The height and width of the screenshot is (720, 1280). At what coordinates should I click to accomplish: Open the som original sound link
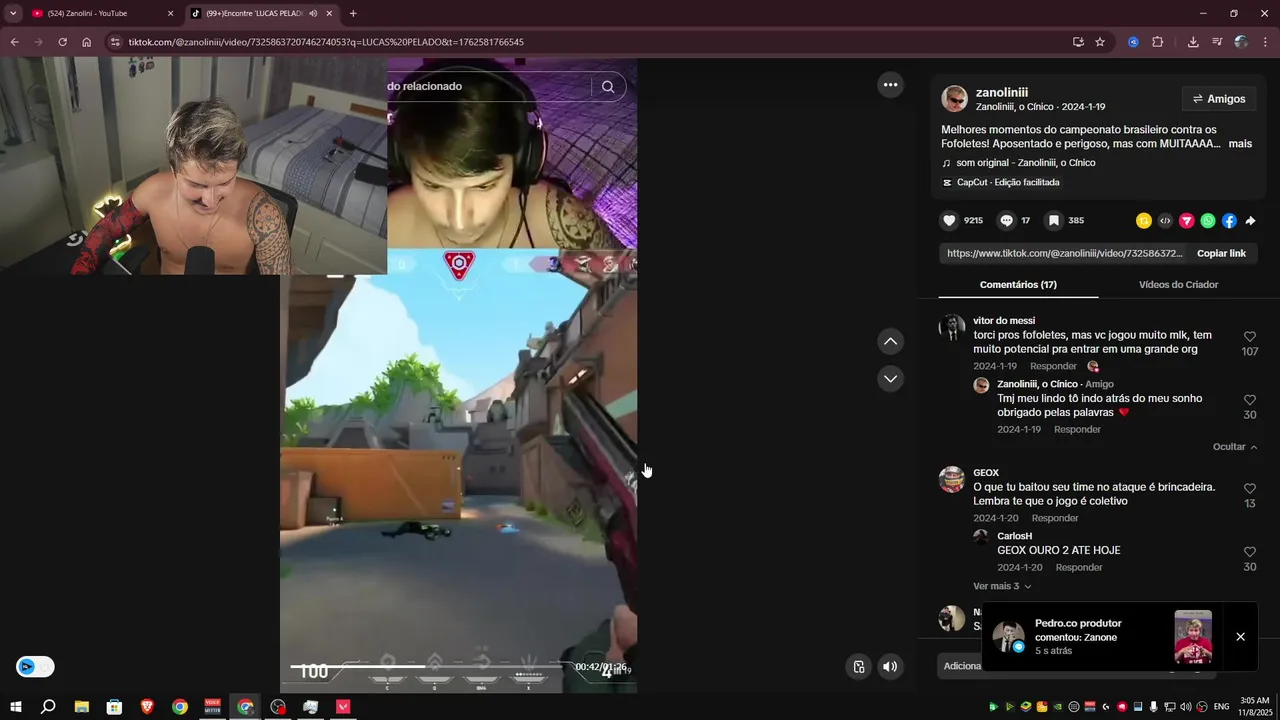click(x=1025, y=163)
